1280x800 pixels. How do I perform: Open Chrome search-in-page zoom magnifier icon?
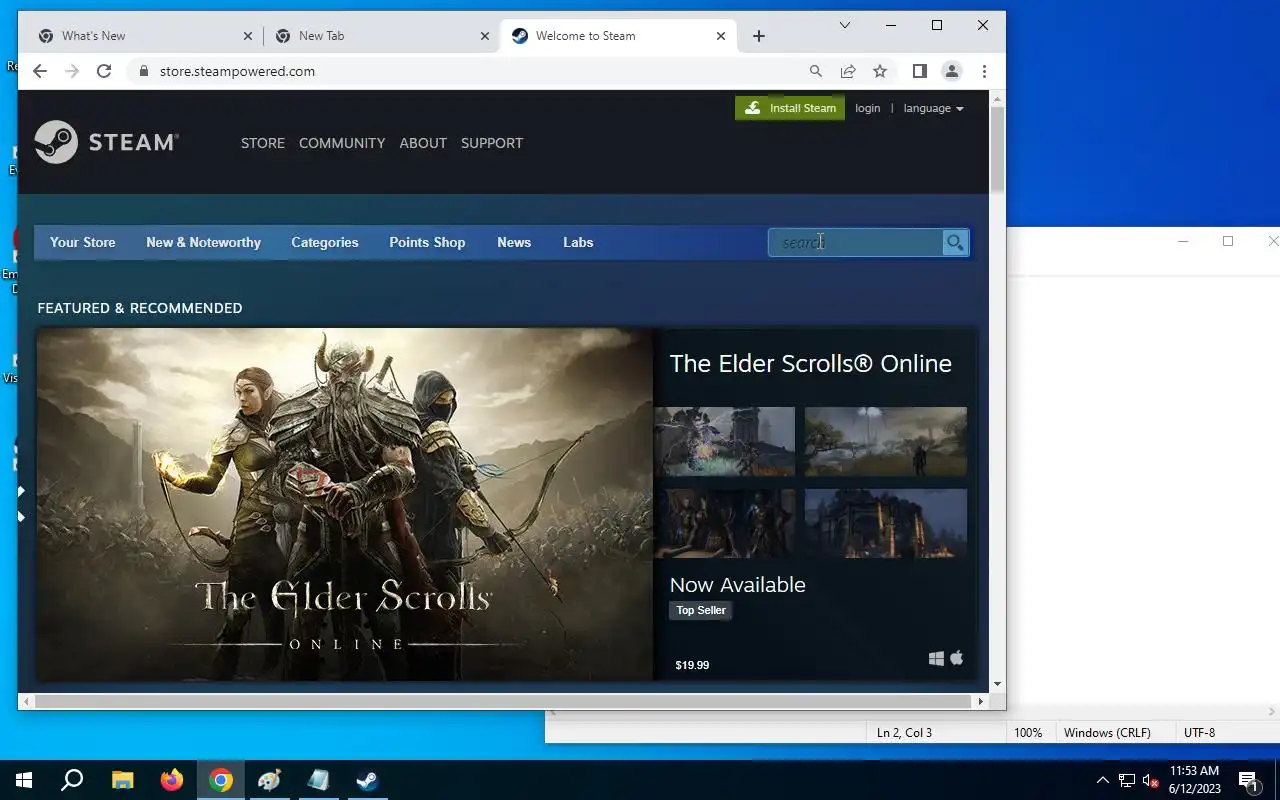(x=816, y=71)
